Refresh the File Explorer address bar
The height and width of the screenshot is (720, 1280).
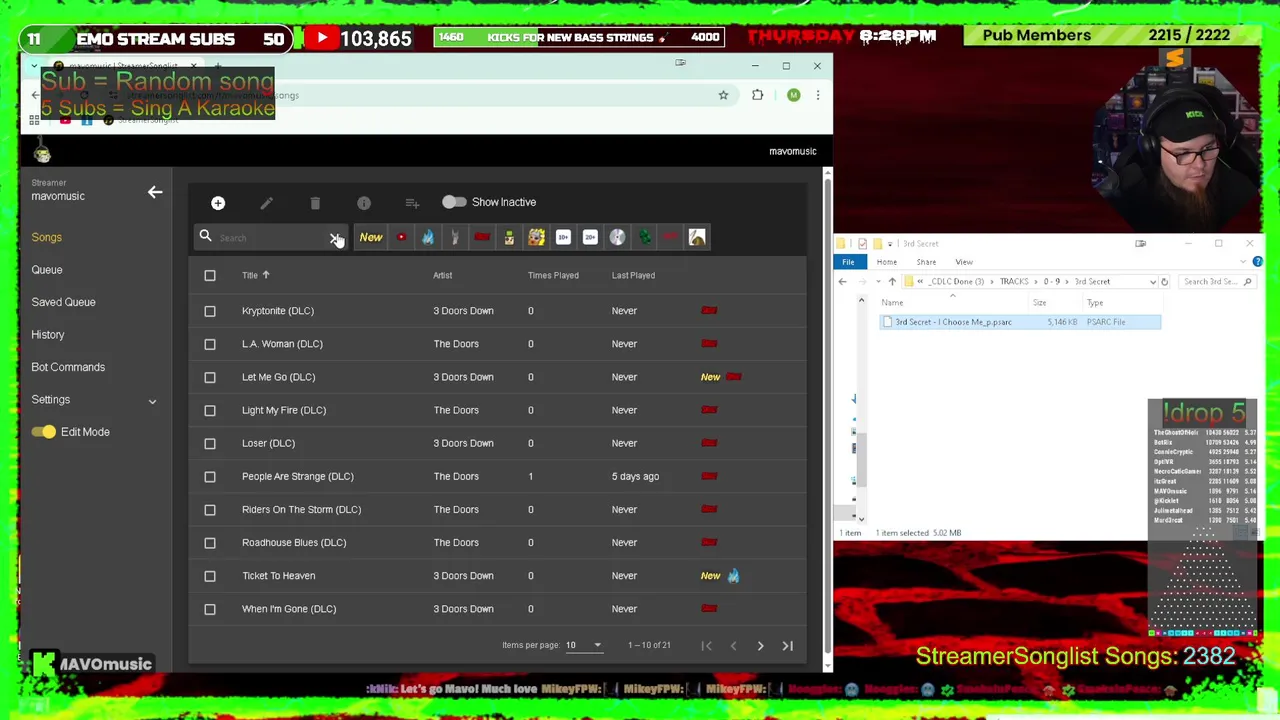tap(1164, 282)
